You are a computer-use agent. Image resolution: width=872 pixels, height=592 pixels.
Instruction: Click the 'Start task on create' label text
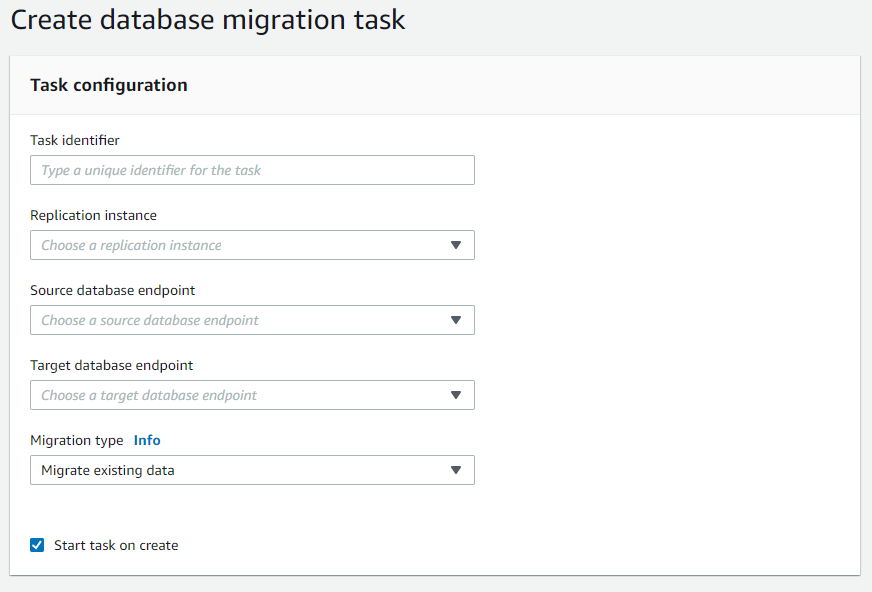tap(116, 545)
